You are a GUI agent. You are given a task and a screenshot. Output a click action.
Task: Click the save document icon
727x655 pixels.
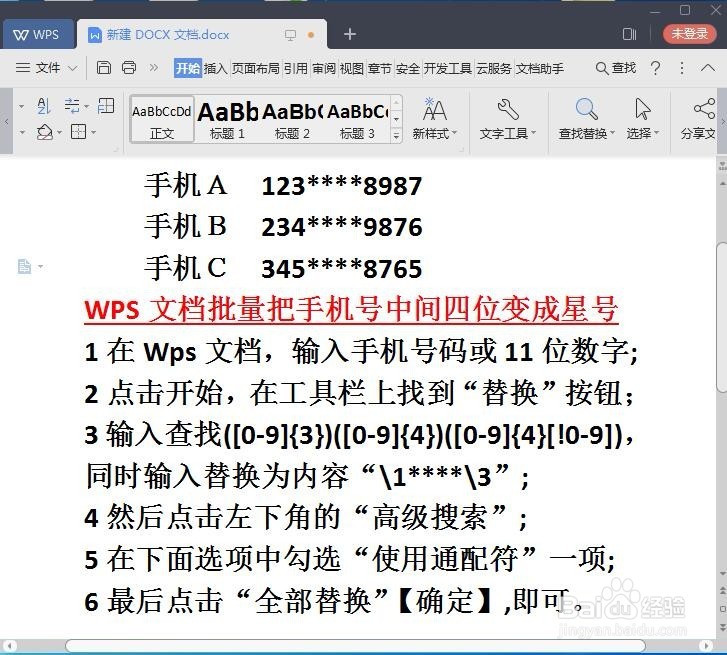pos(103,68)
